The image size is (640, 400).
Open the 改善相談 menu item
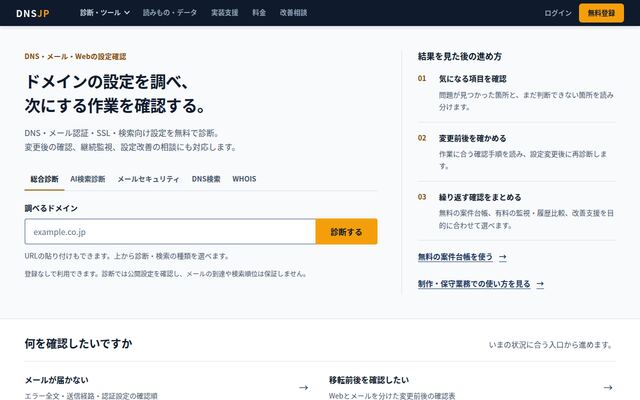[x=293, y=13]
